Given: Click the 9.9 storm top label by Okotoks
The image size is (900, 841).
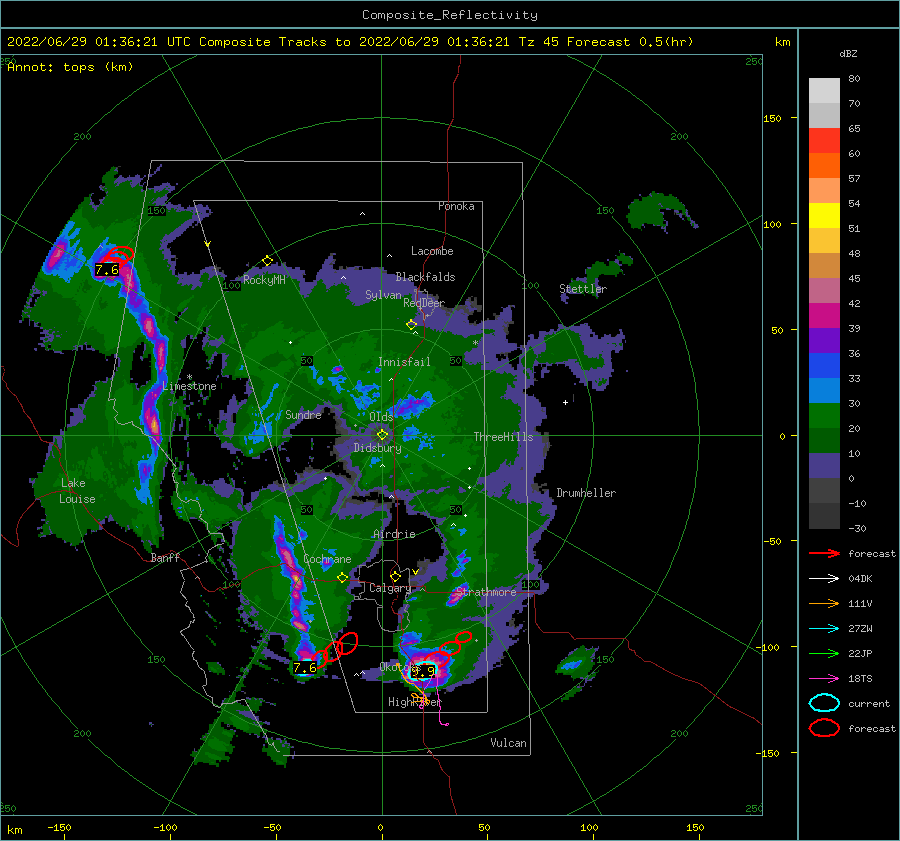Looking at the screenshot, I should [x=424, y=671].
